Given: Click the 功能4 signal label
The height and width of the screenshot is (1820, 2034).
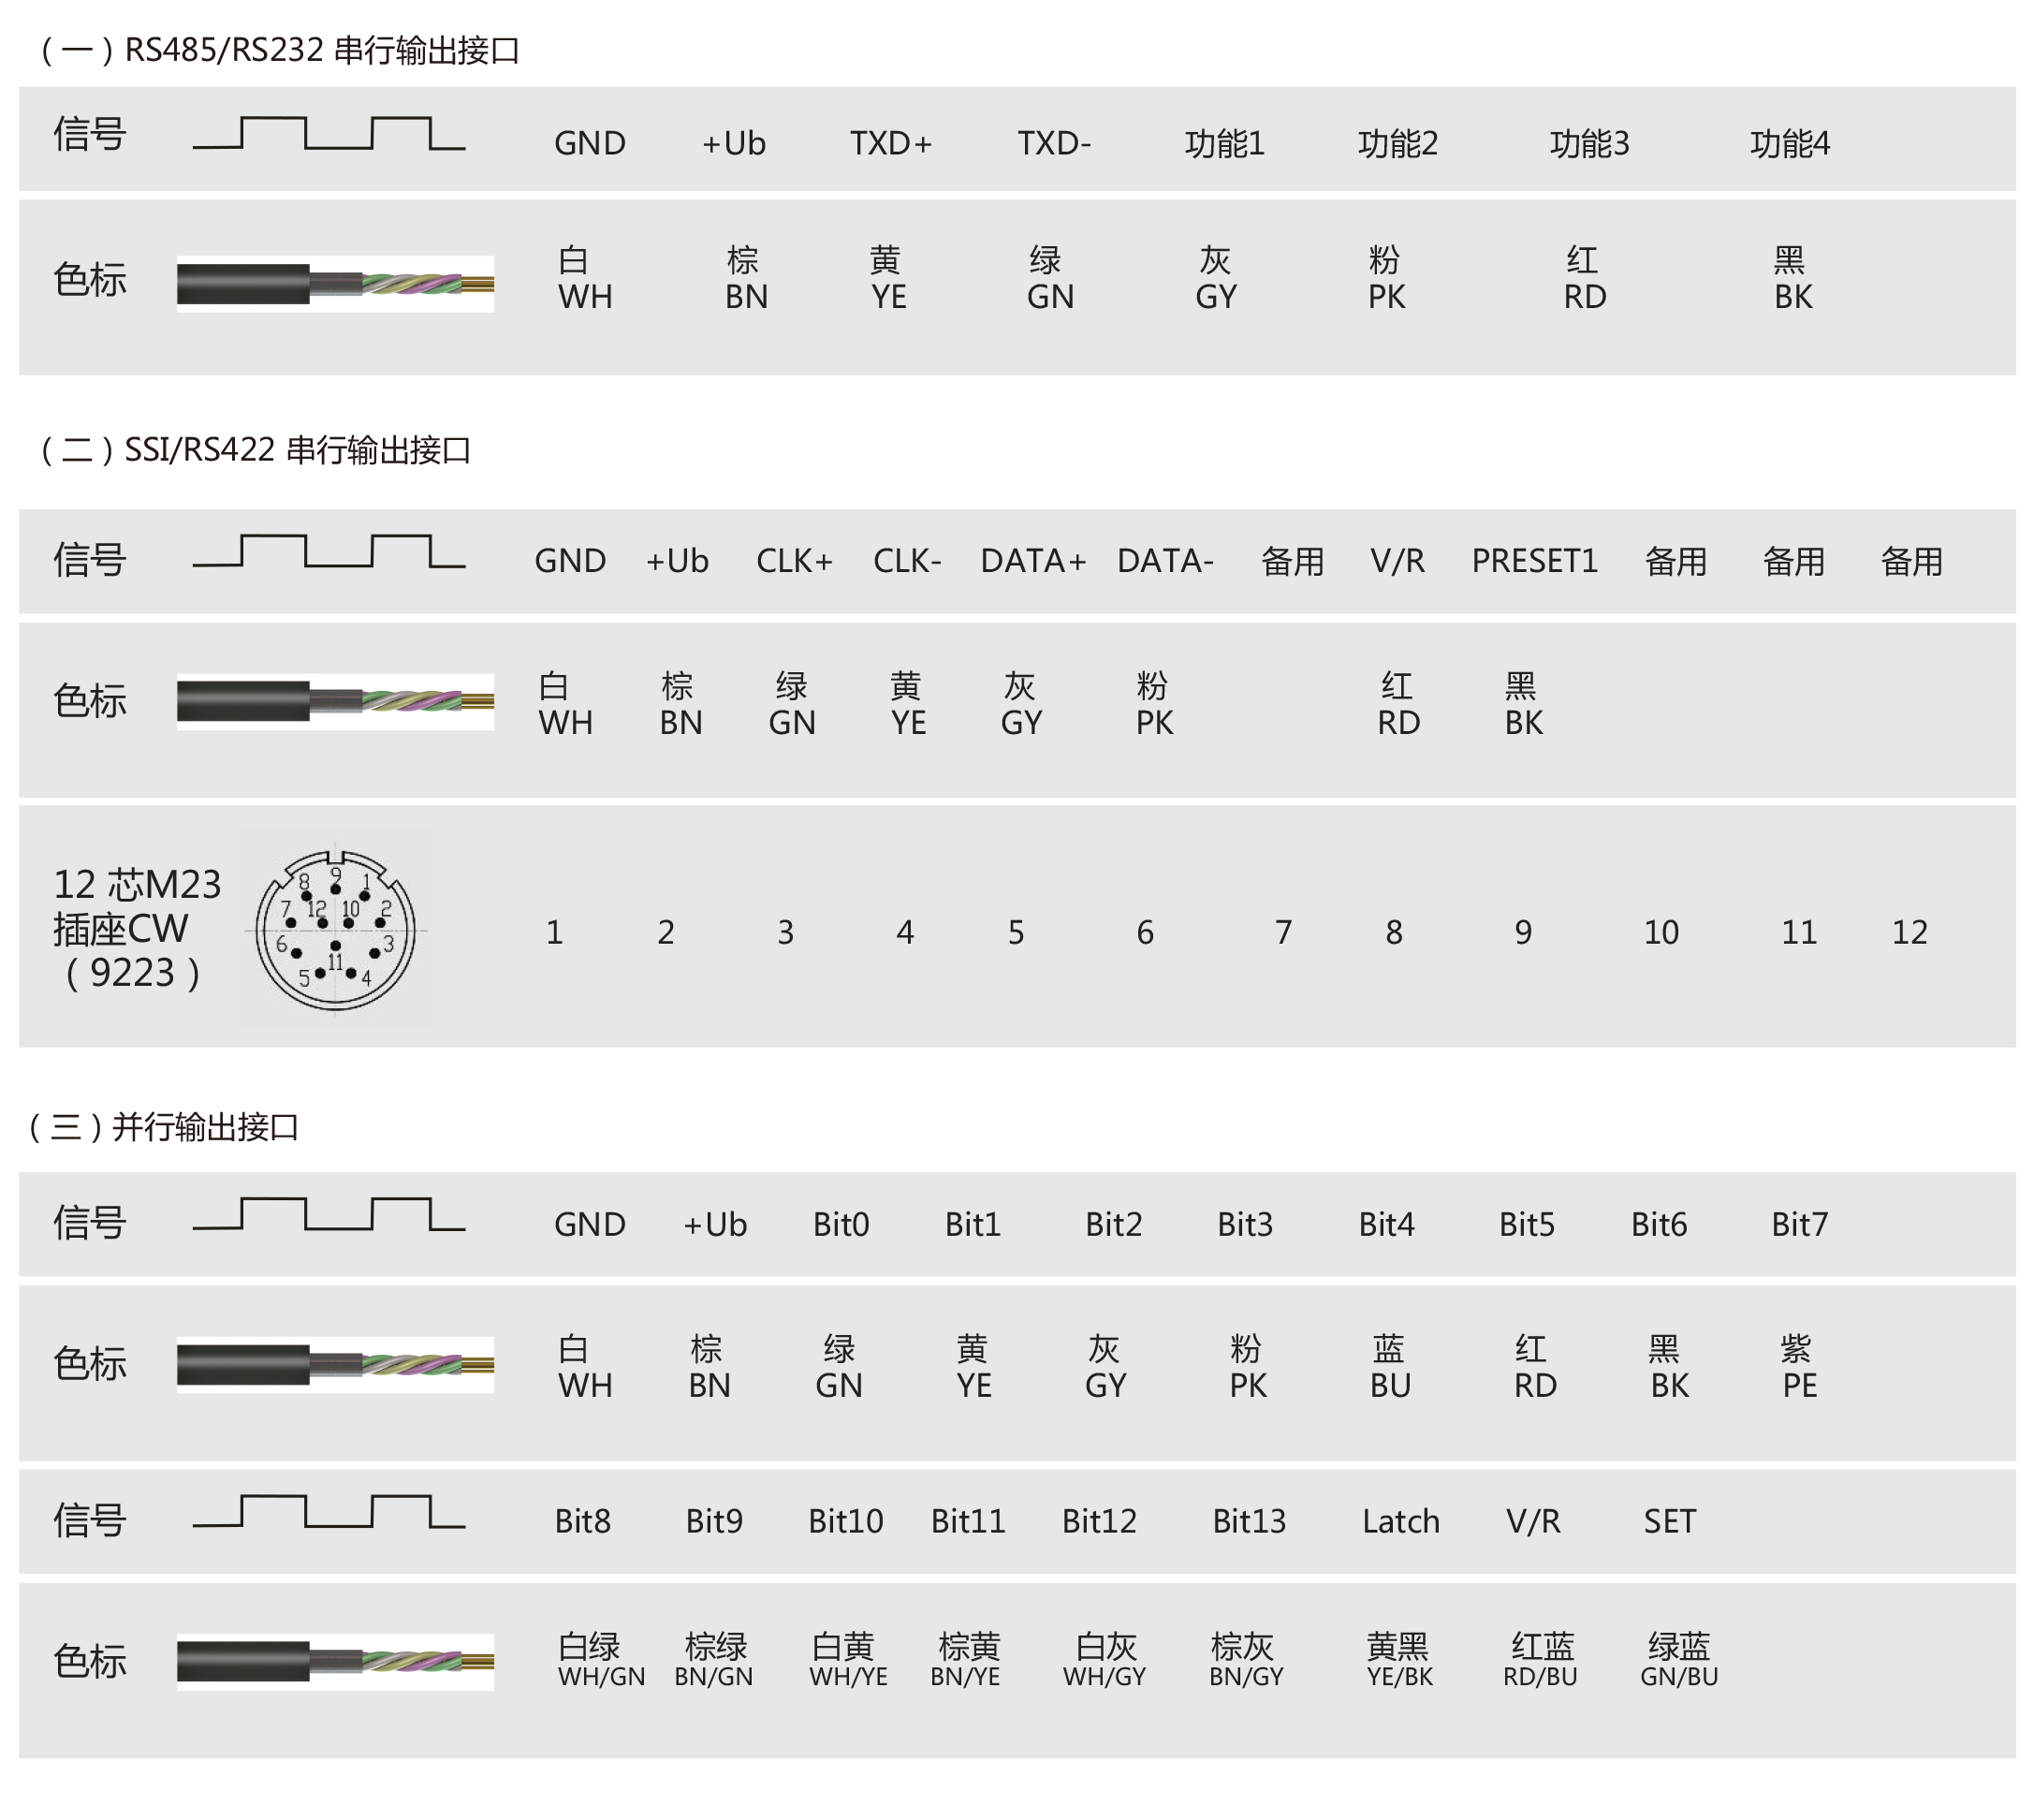Looking at the screenshot, I should [1790, 144].
